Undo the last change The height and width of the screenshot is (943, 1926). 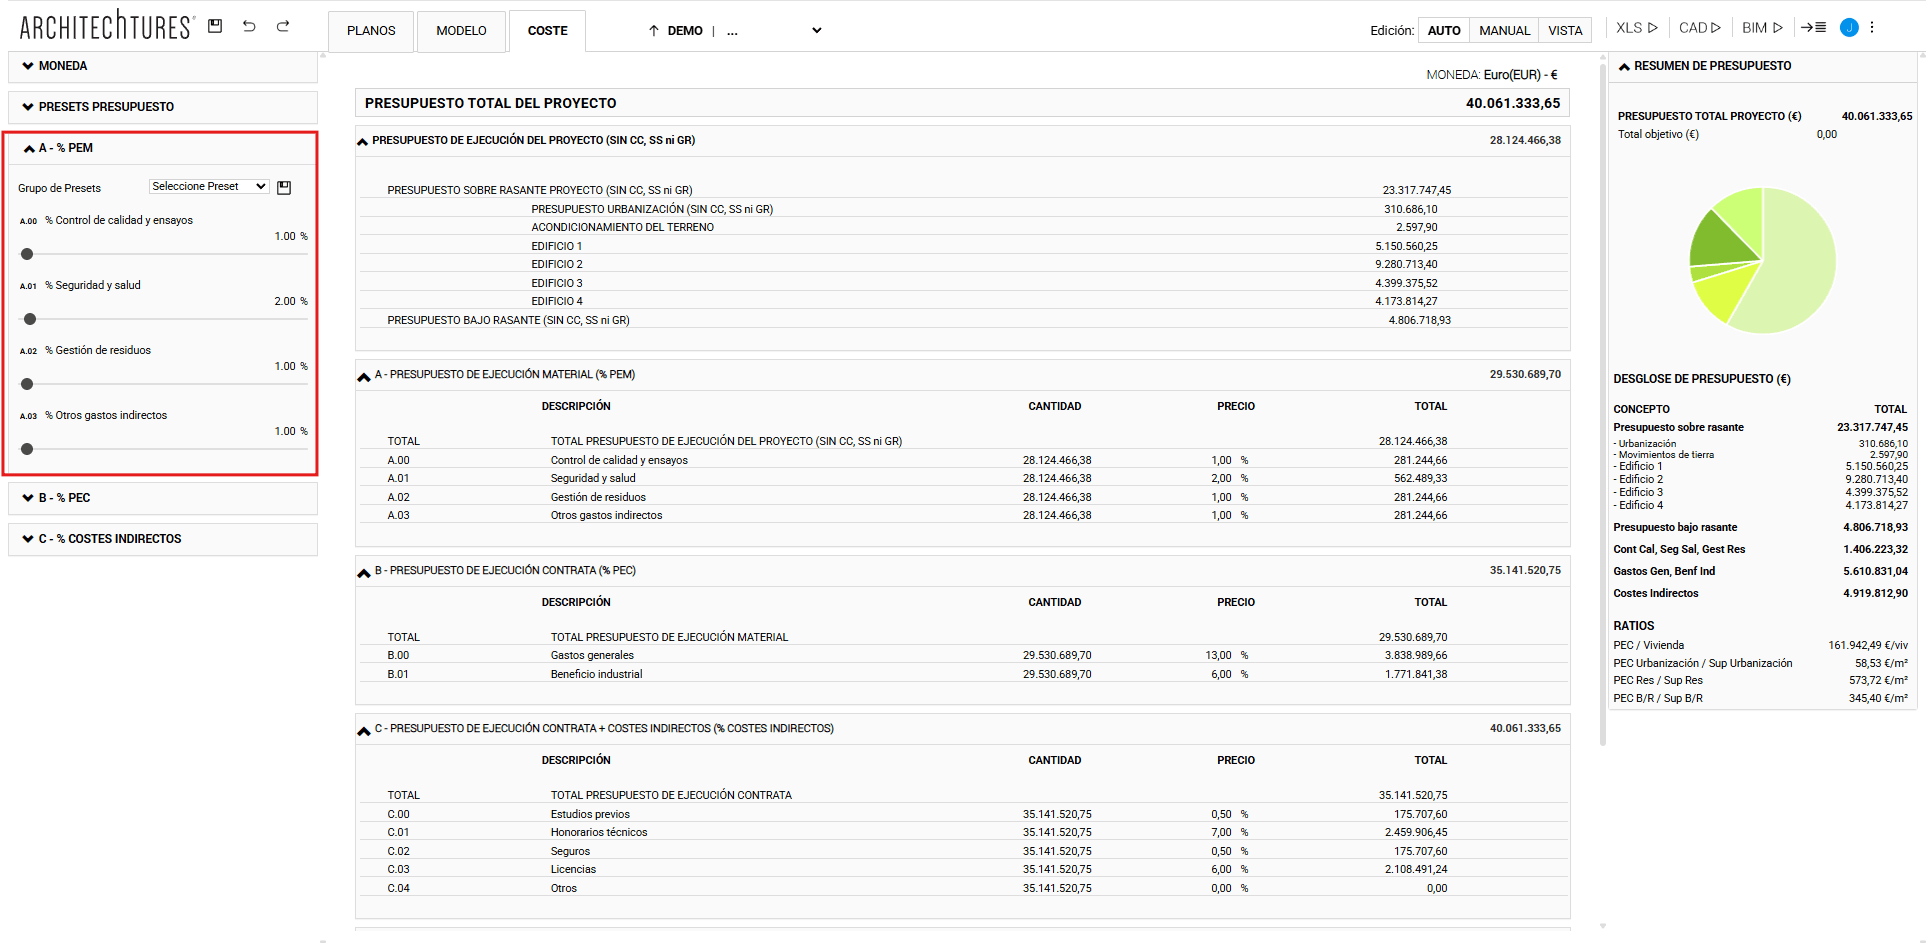pos(249,26)
